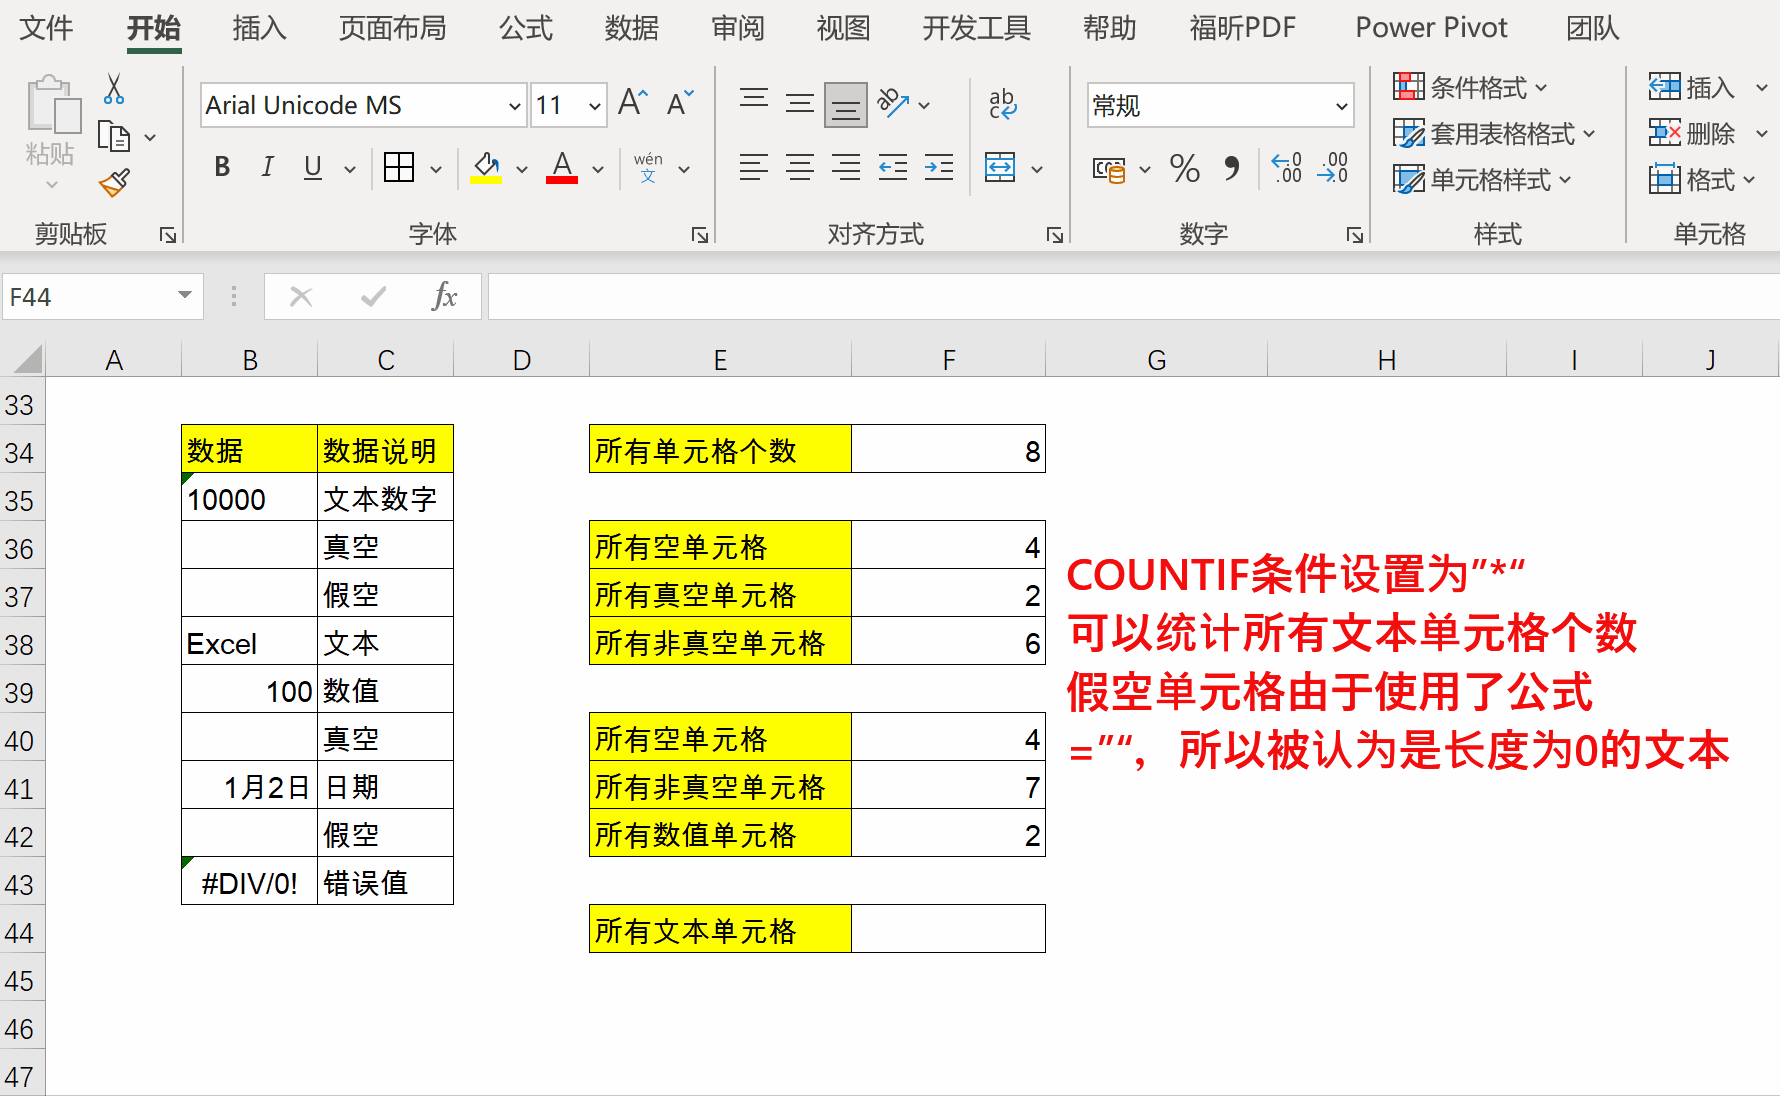Click the cut (scissors) icon

[x=113, y=90]
